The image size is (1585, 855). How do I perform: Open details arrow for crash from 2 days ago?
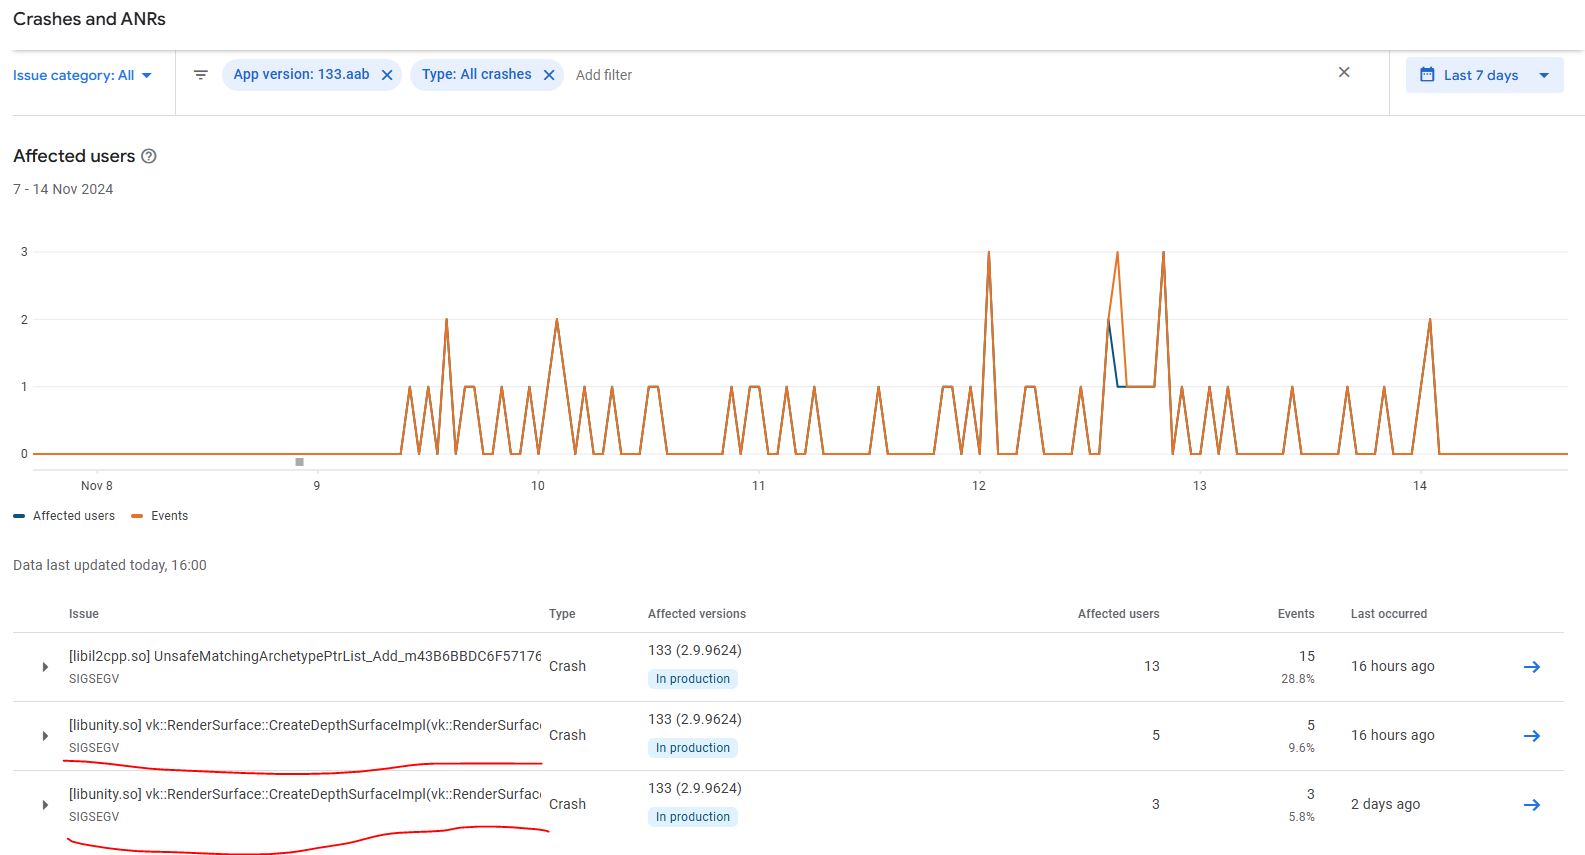pos(1531,805)
